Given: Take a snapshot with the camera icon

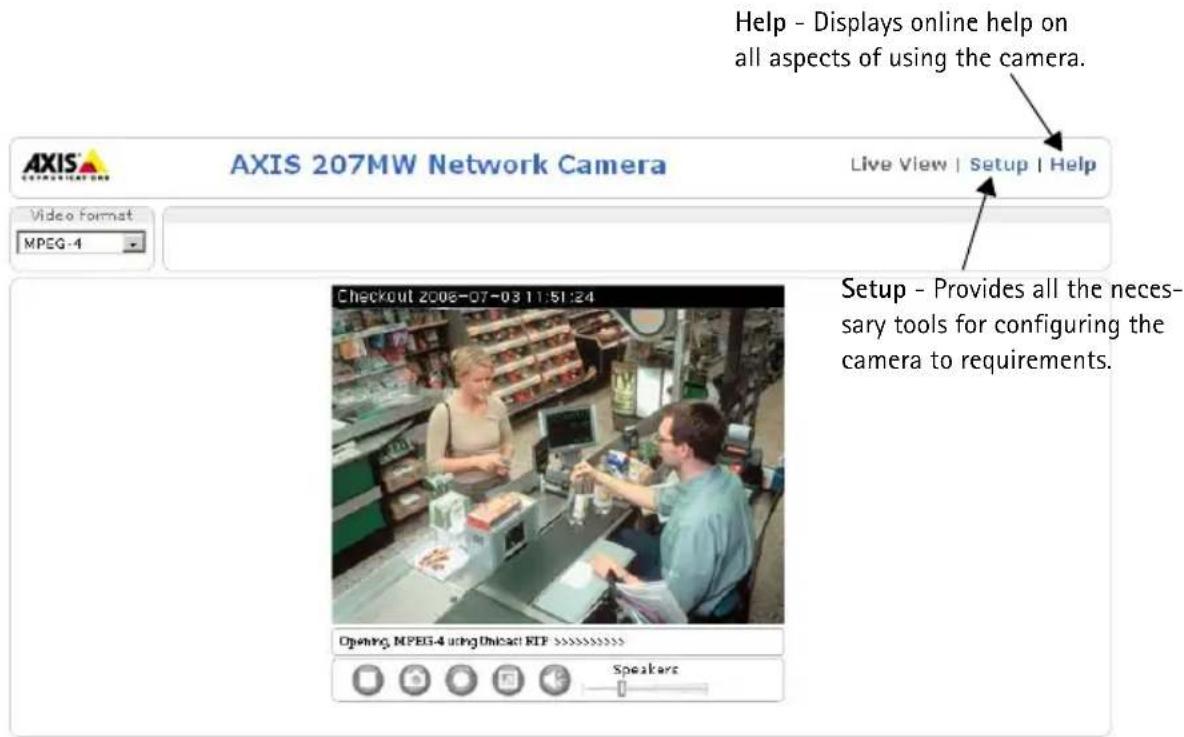Looking at the screenshot, I should (x=415, y=680).
